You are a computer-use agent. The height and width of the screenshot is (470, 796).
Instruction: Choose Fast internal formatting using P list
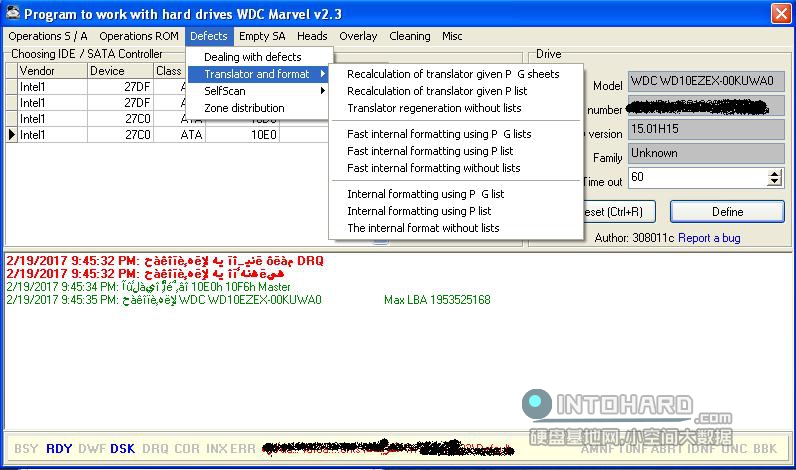point(455,151)
